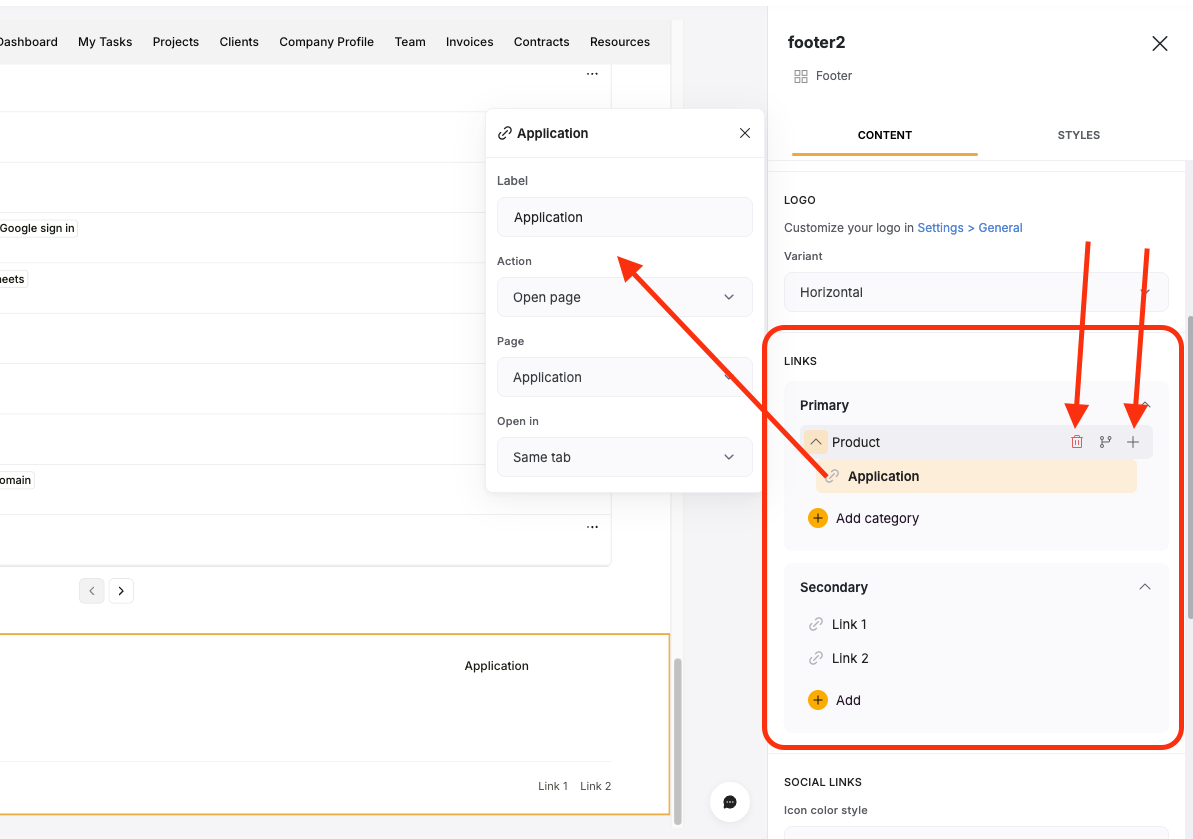The height and width of the screenshot is (839, 1193).
Task: Go to next page with right chevron
Action: (x=121, y=591)
